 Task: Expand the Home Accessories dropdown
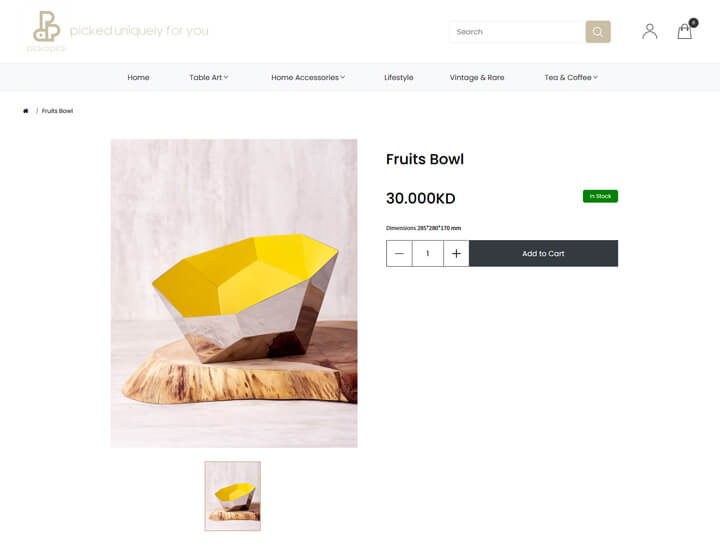[x=308, y=77]
